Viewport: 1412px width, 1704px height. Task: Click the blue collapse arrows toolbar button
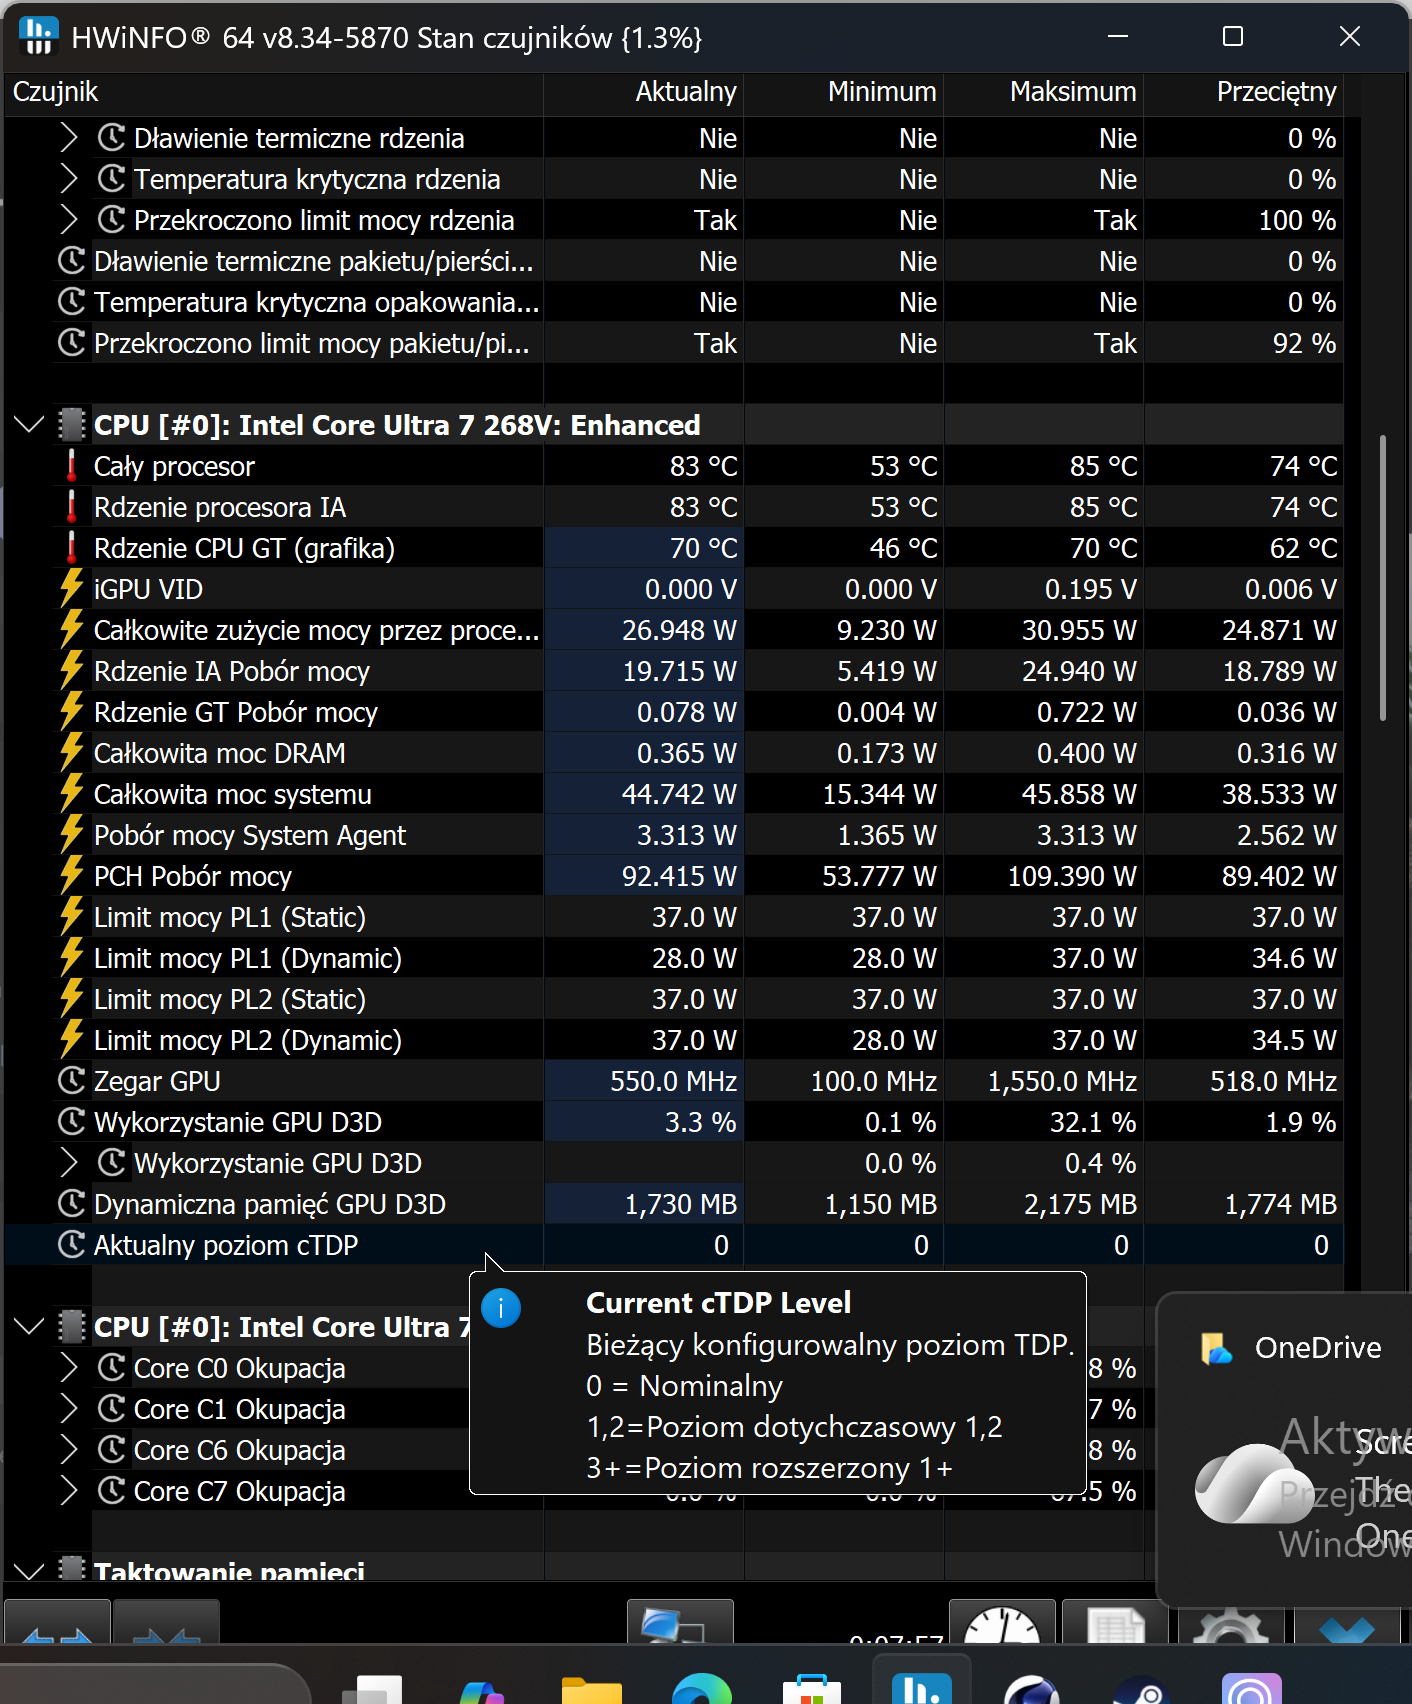(x=166, y=1624)
